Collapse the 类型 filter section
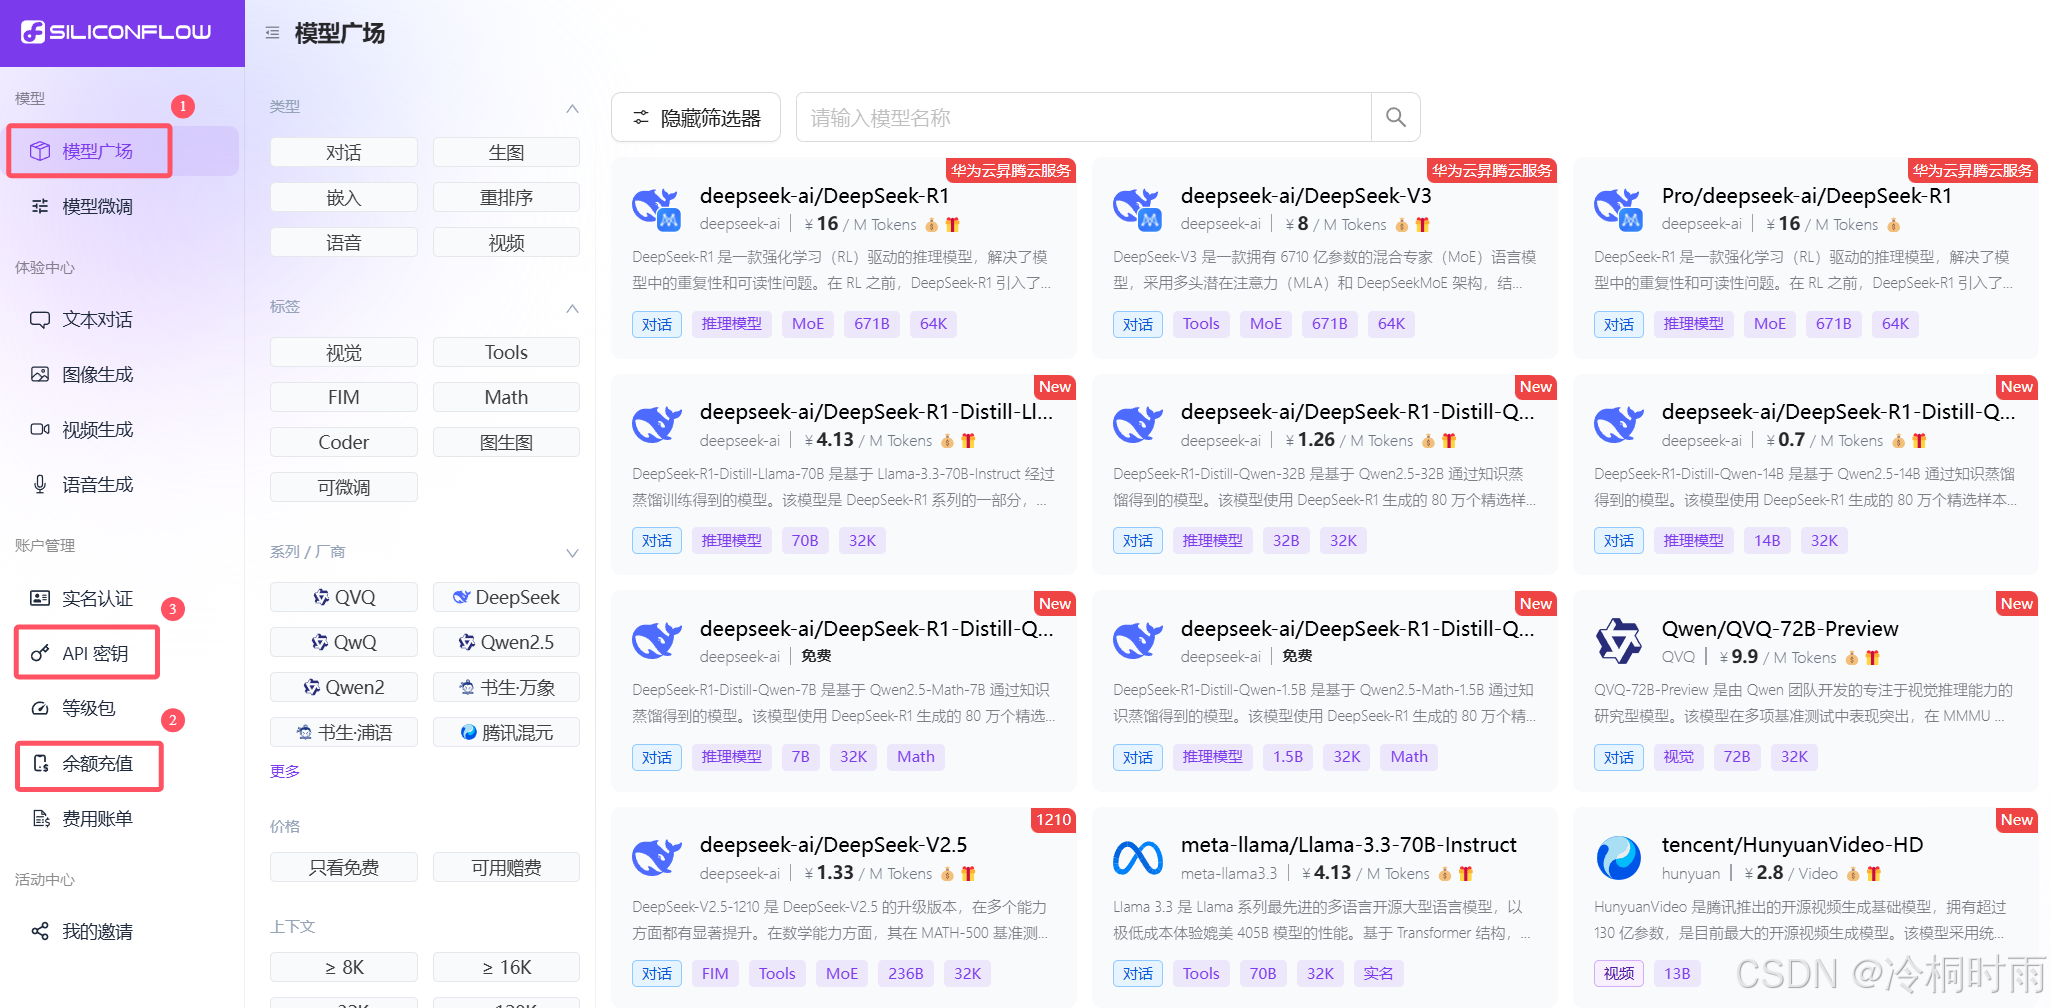This screenshot has width=2051, height=1008. [x=571, y=108]
